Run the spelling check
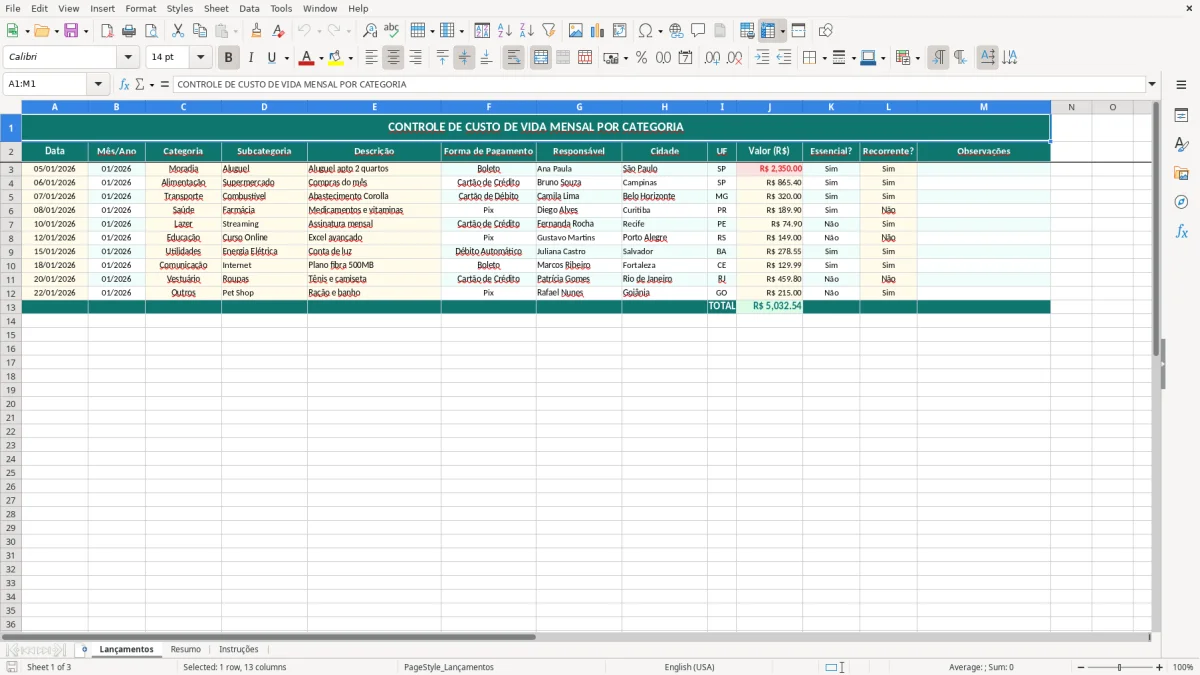Viewport: 1200px width, 675px height. pos(391,31)
